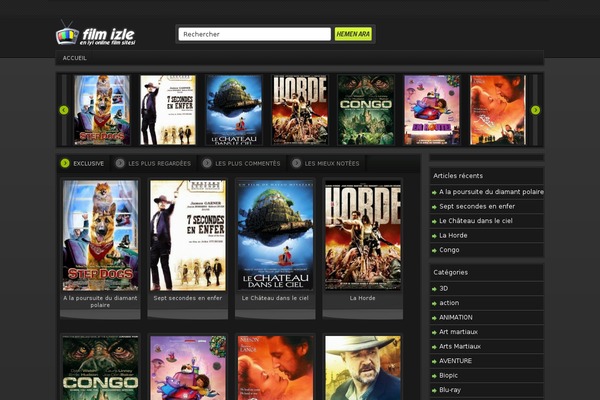Click the carousel next arrow
600x400 pixels.
click(535, 110)
